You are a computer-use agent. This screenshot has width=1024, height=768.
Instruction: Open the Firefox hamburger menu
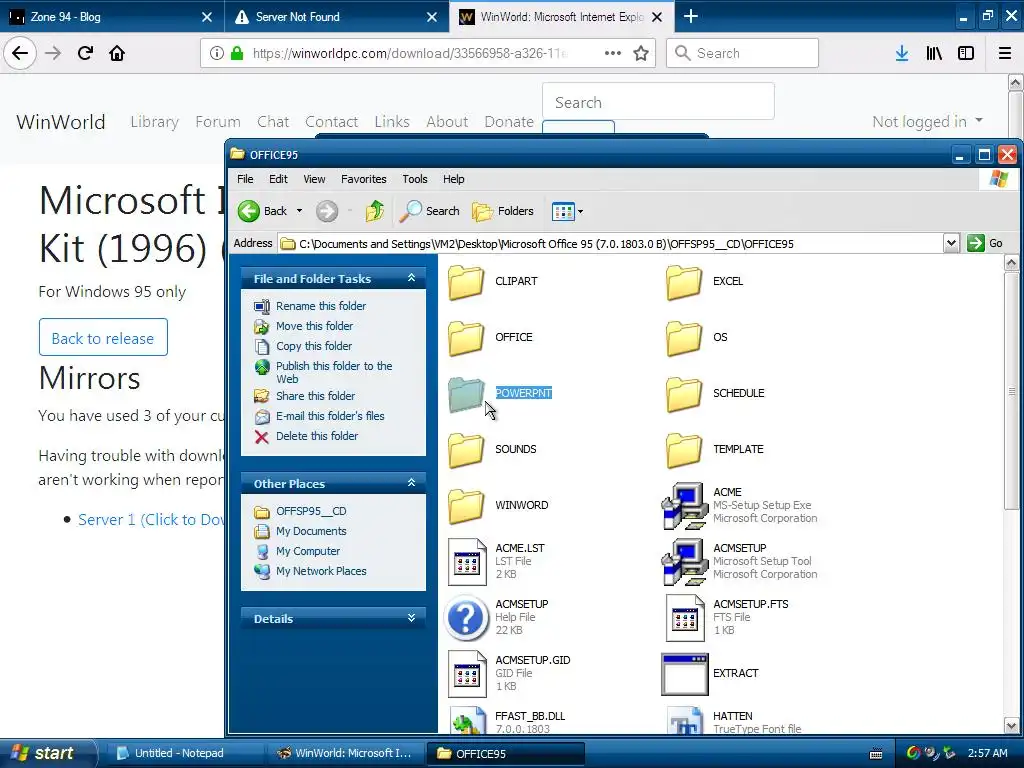(1005, 54)
